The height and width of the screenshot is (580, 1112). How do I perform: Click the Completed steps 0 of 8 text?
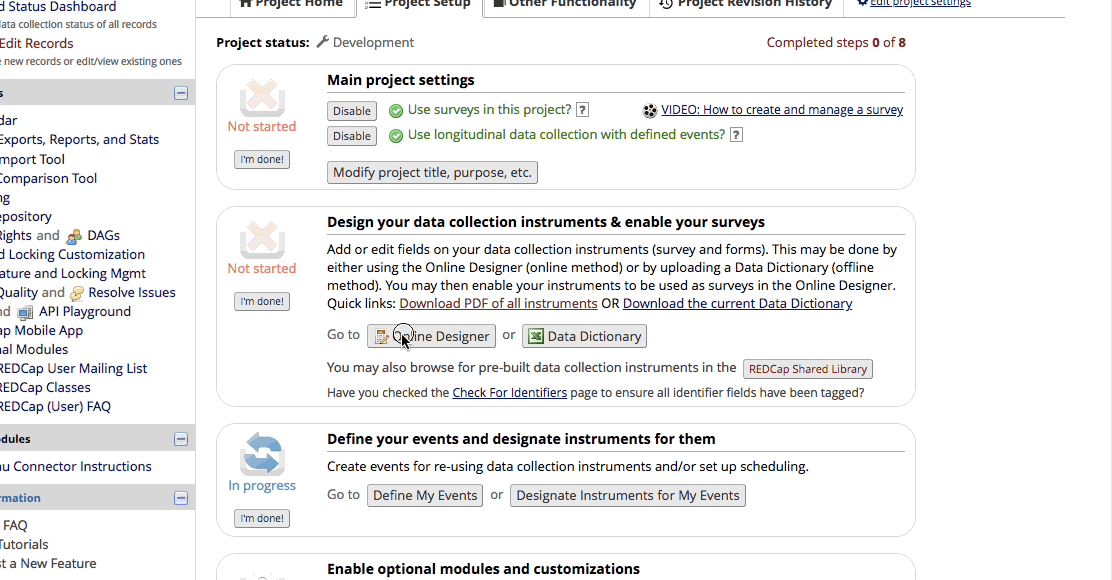(x=835, y=43)
